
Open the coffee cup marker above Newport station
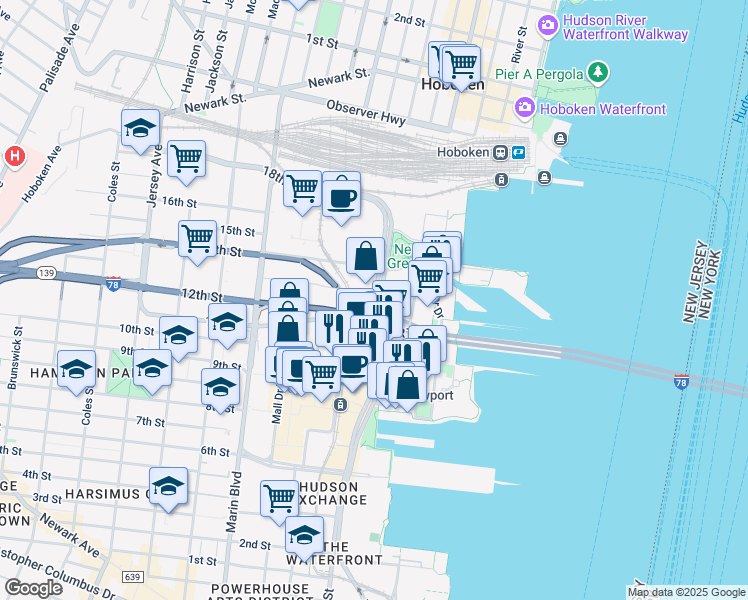point(352,368)
